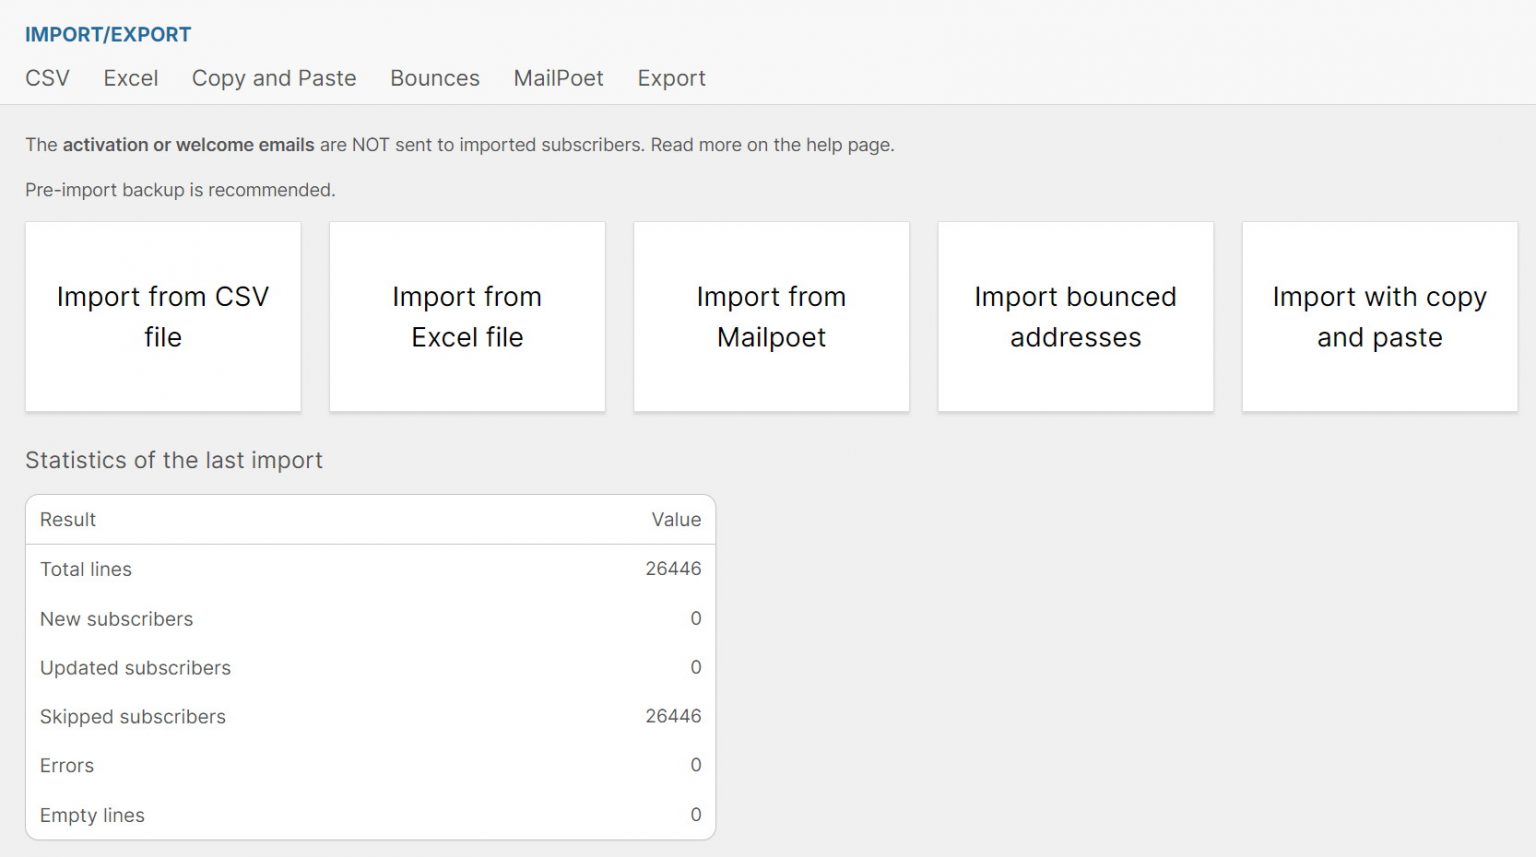The width and height of the screenshot is (1536, 857).
Task: Click the Errors row label
Action: 67,766
